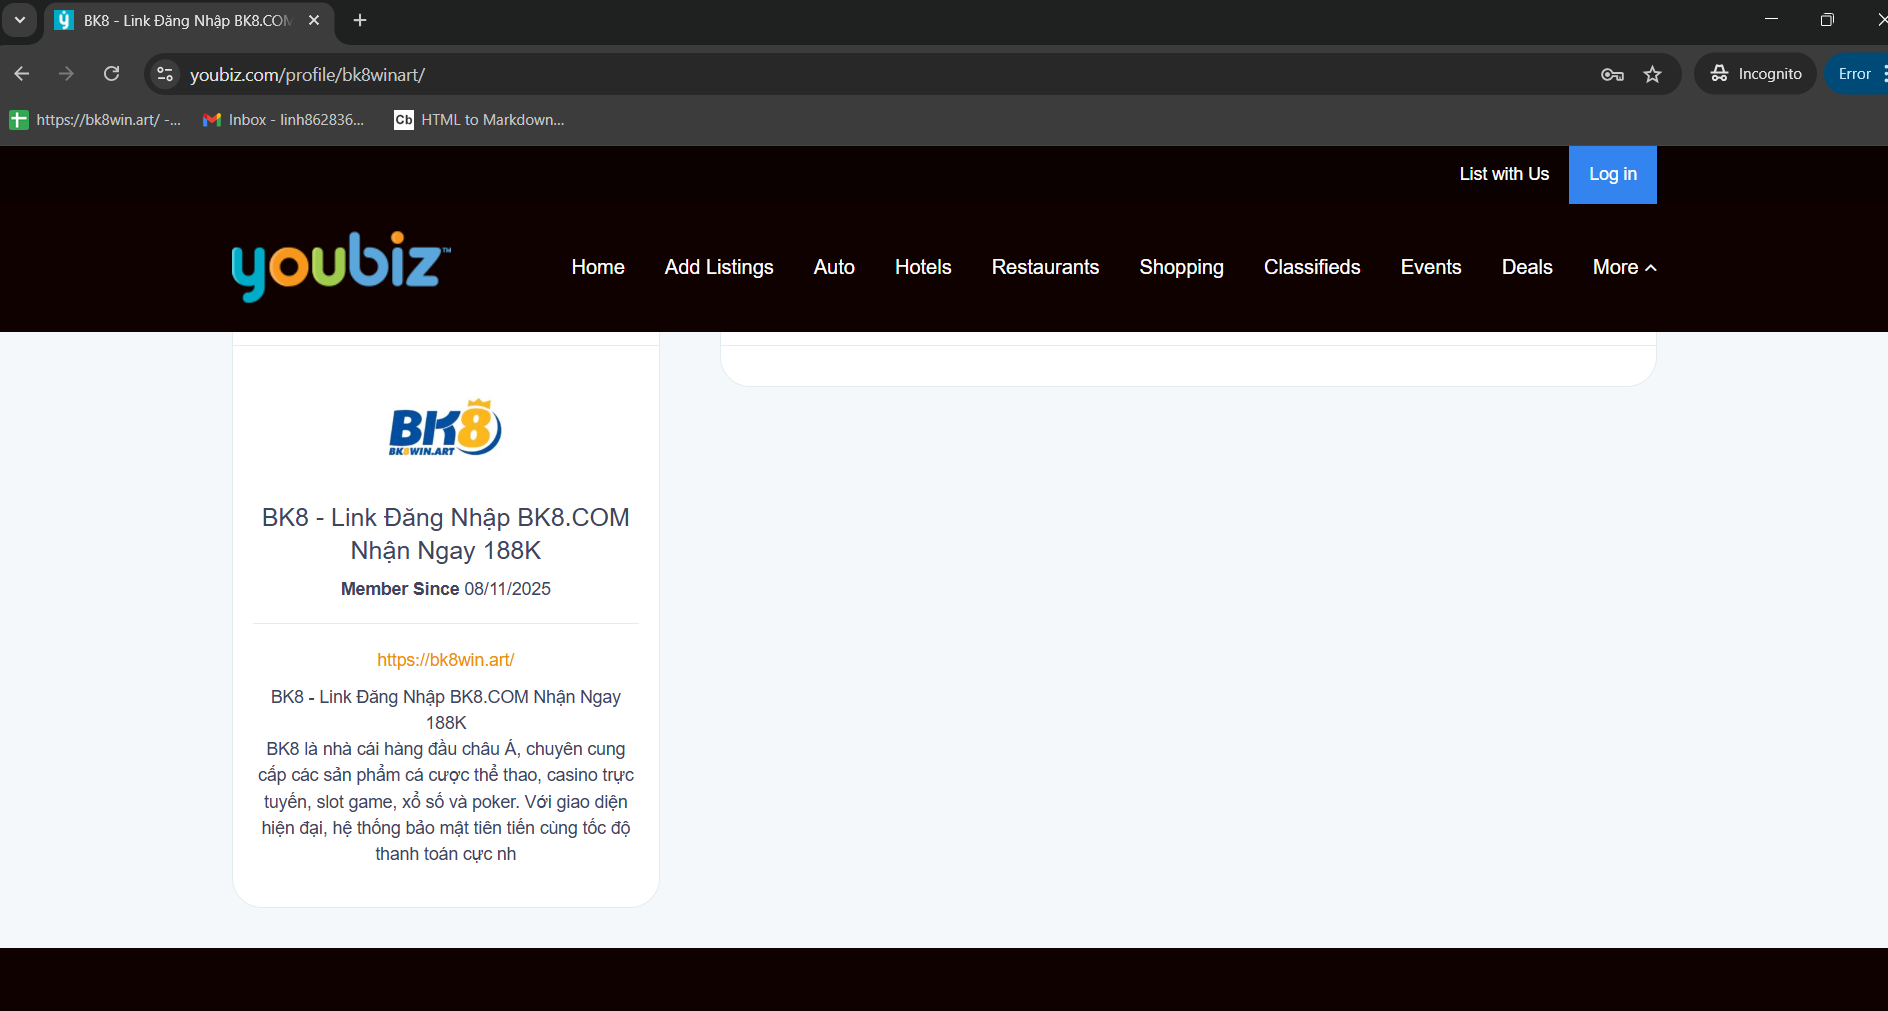Expand the More navigation menu
Image resolution: width=1888 pixels, height=1011 pixels.
(x=1623, y=267)
